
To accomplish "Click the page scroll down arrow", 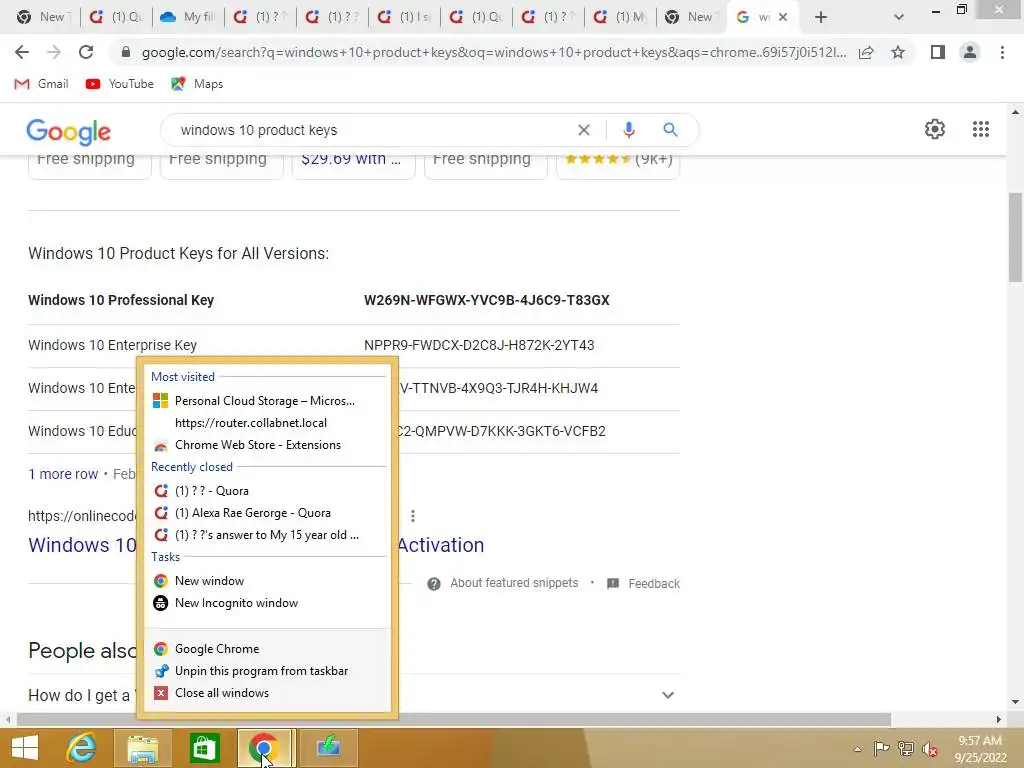I will [1015, 702].
